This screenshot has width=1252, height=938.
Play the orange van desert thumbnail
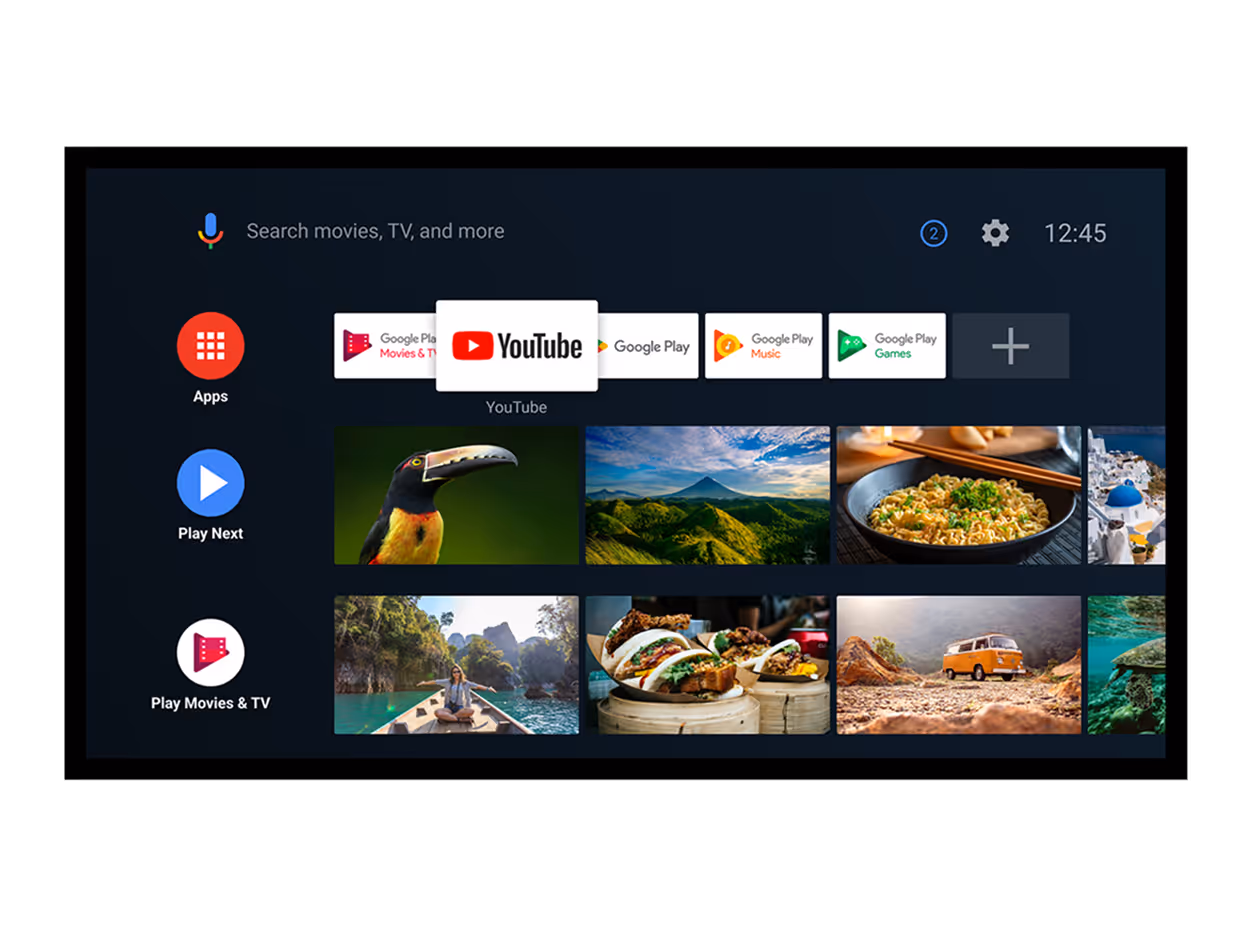pos(959,665)
